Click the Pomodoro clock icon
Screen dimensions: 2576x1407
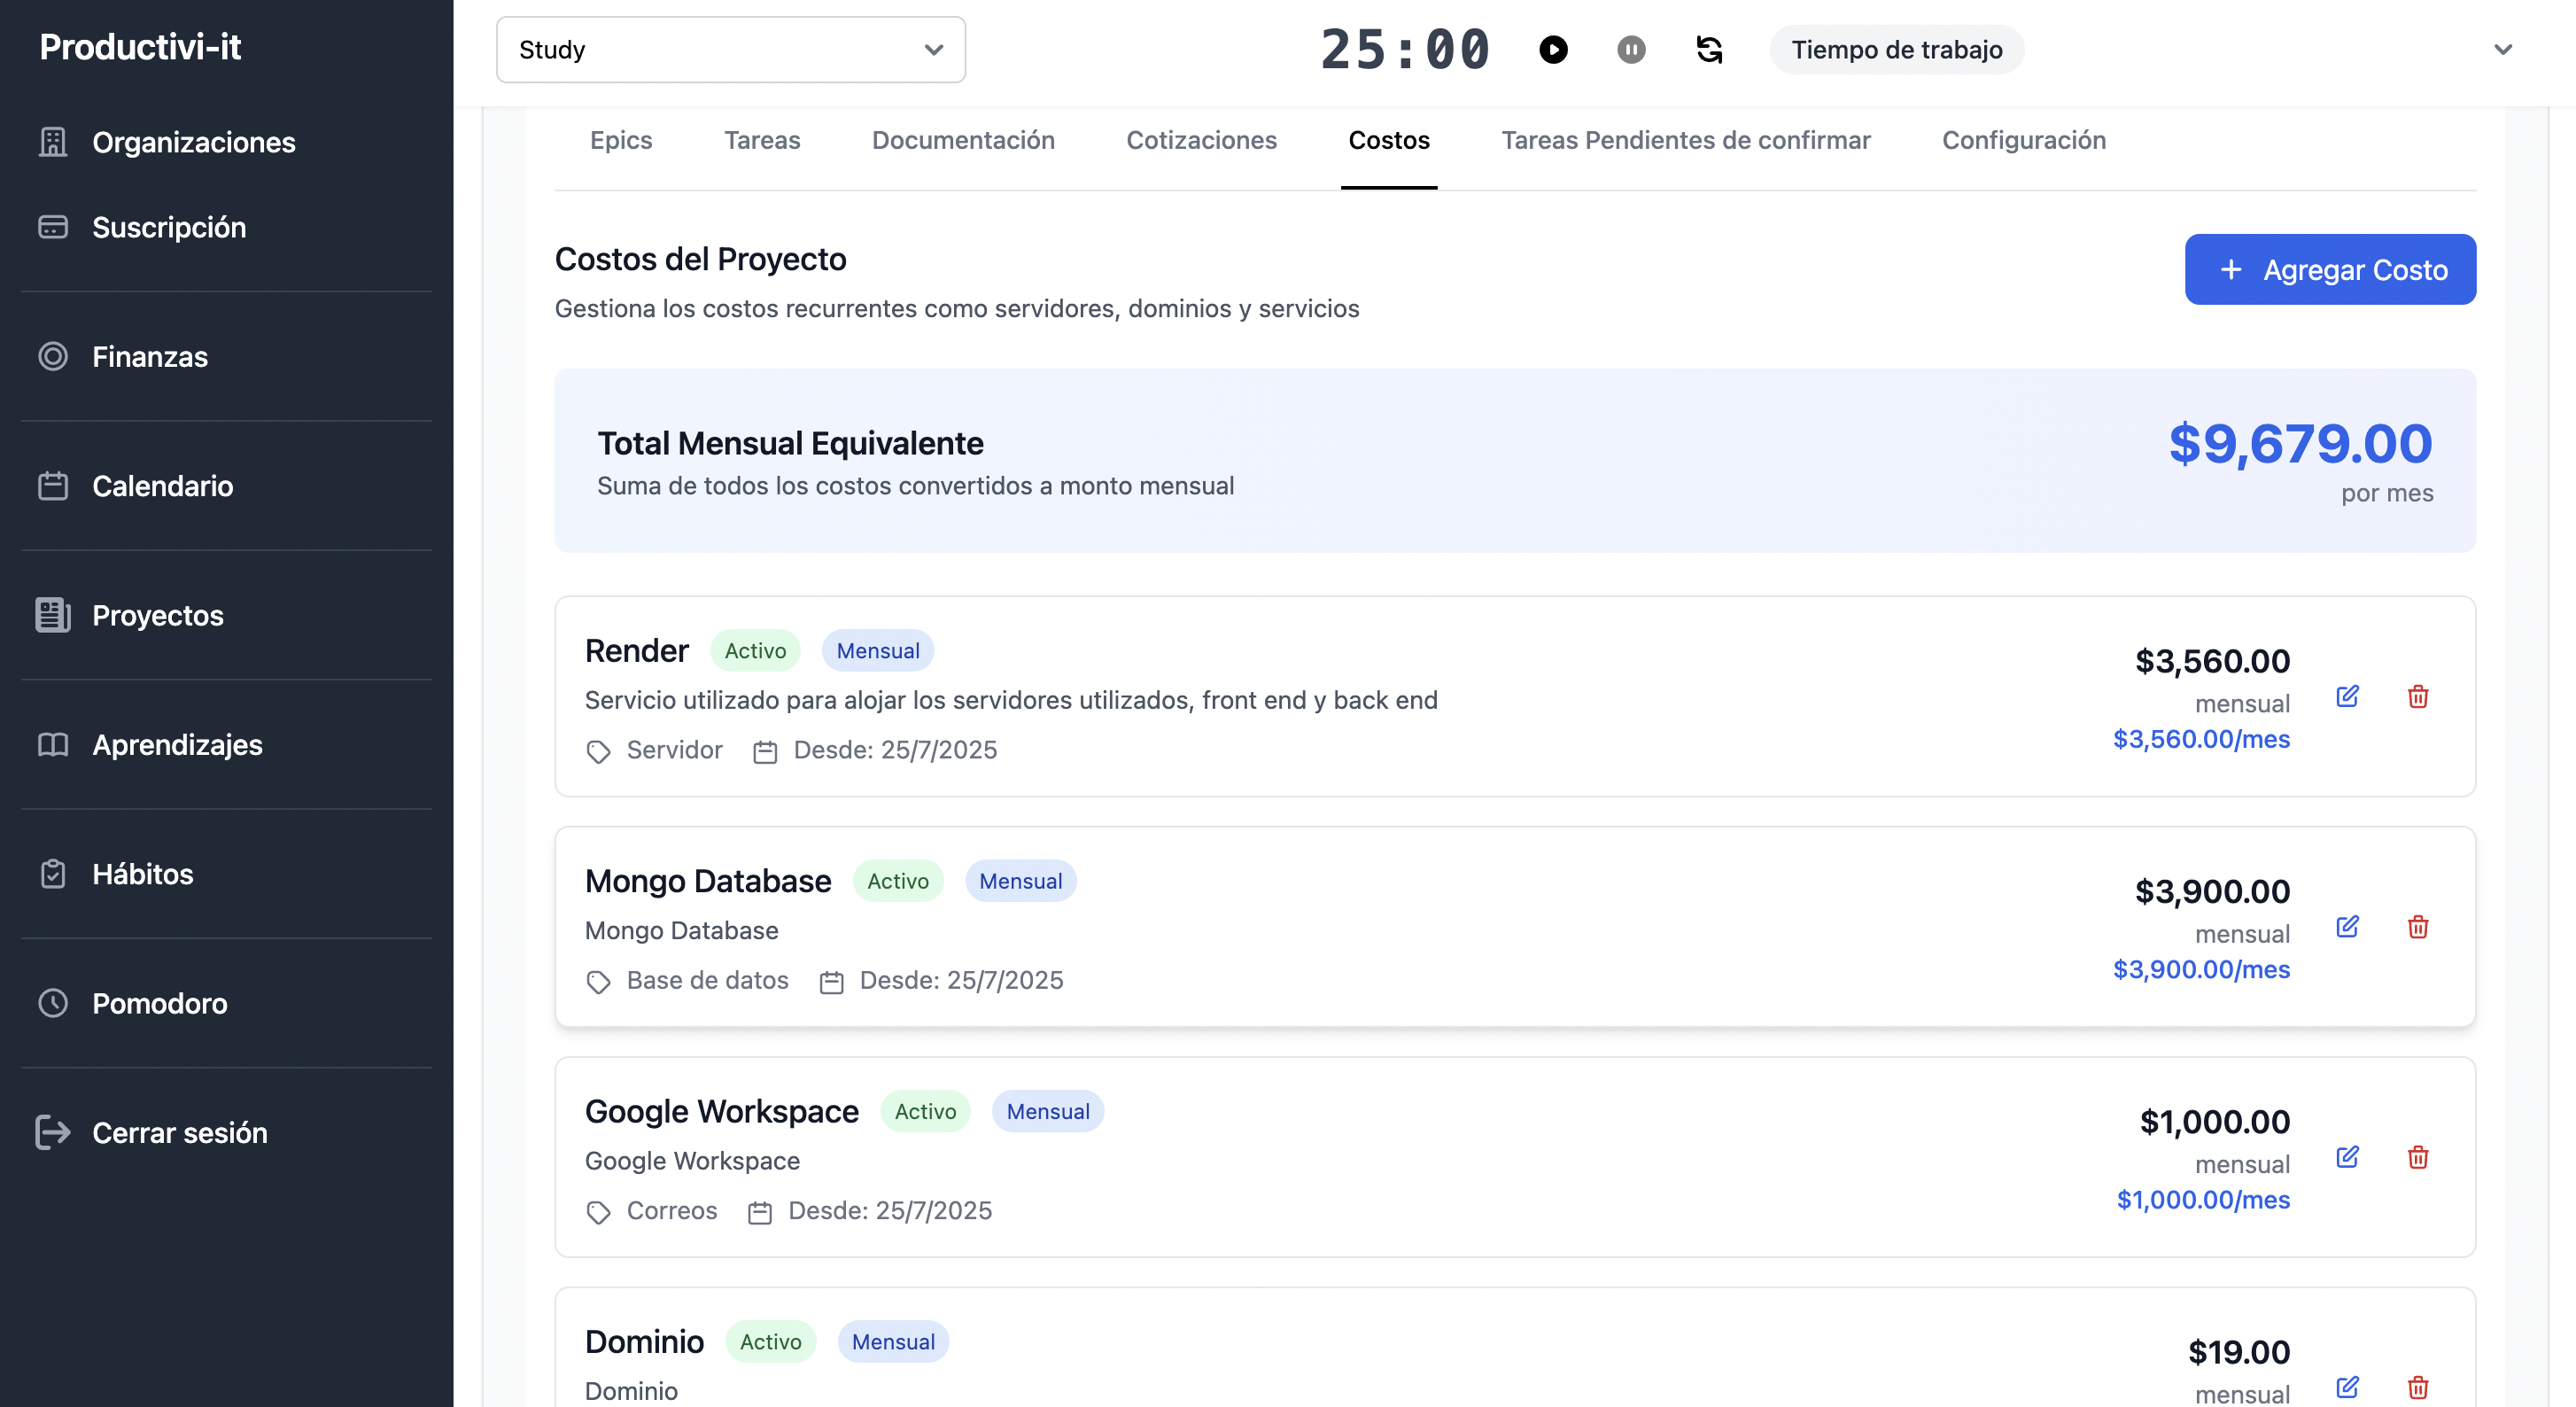pyautogui.click(x=53, y=1003)
